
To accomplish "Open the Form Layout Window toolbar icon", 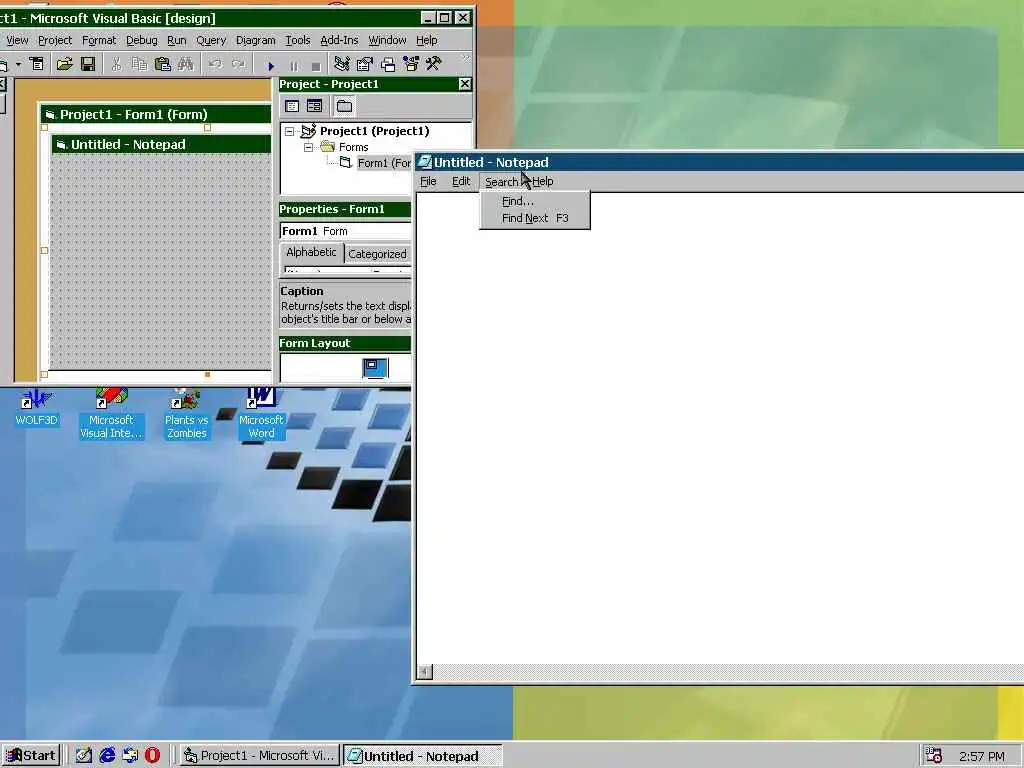I will (x=388, y=63).
